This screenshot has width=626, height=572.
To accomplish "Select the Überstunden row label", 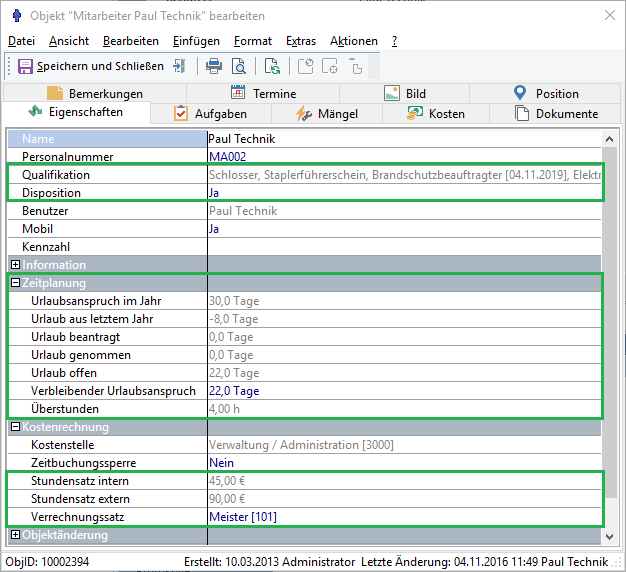I will tap(65, 409).
